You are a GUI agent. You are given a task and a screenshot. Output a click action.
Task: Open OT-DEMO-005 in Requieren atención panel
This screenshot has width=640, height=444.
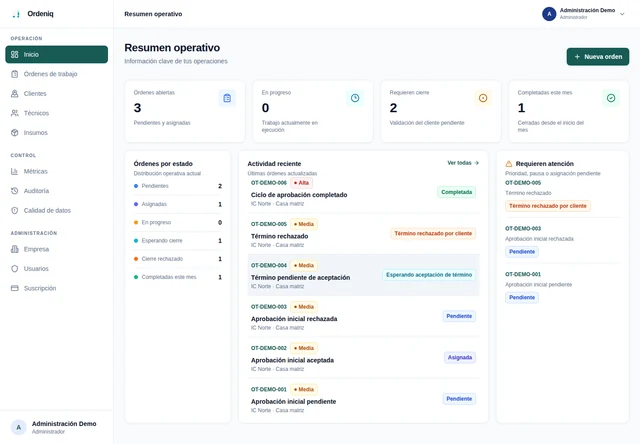pyautogui.click(x=523, y=183)
